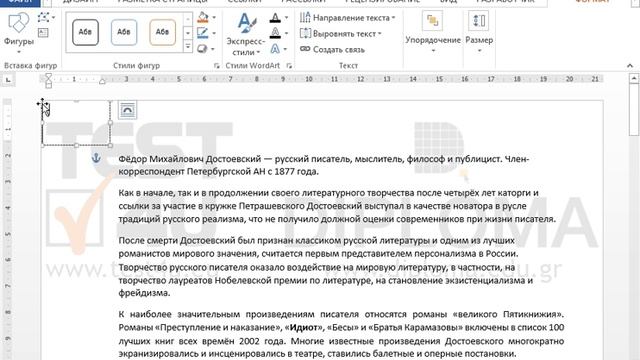Image resolution: width=640 pixels, height=360 pixels.
Task: Open the Экспресс-стили WordArt gallery
Action: click(x=246, y=34)
